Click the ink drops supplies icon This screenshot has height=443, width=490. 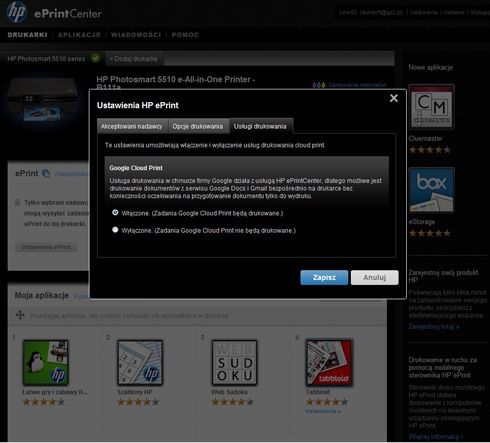coord(319,85)
